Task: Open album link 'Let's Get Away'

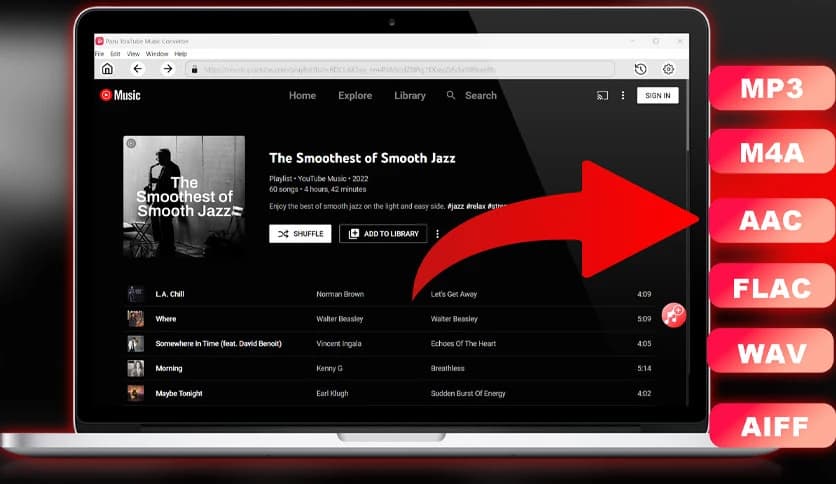Action: 454,294
